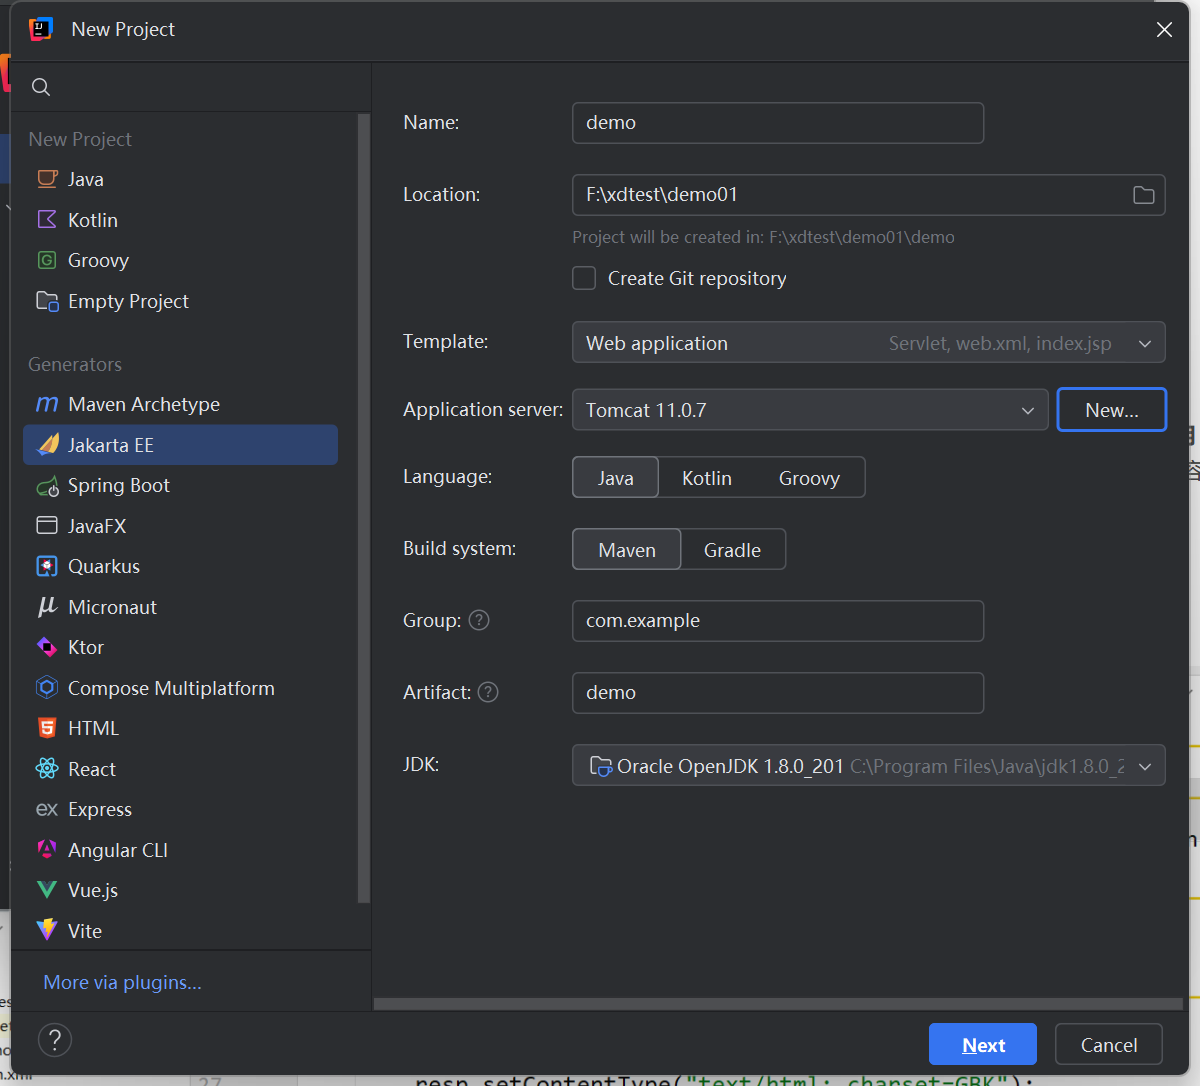This screenshot has height=1086, width=1200.
Task: Select the Ktor generator
Action: coord(180,647)
